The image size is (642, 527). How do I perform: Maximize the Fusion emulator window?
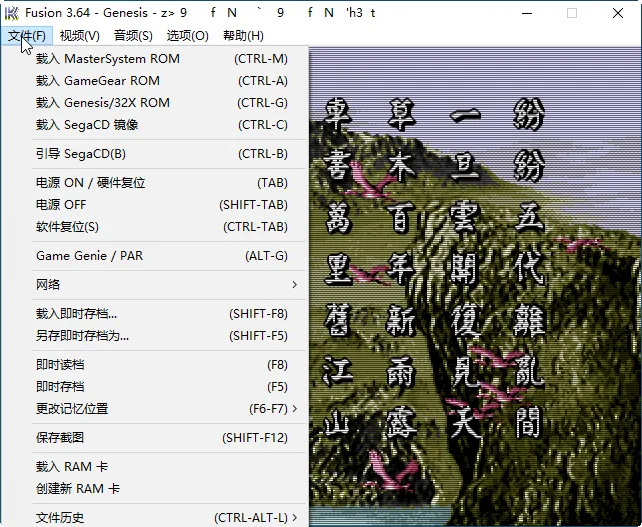click(x=572, y=13)
